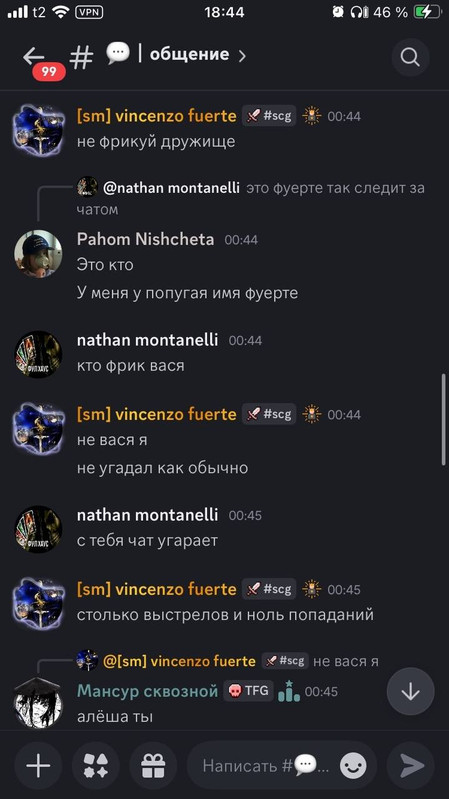Tap the #scg tag on vincenzo's first message

coord(270,116)
